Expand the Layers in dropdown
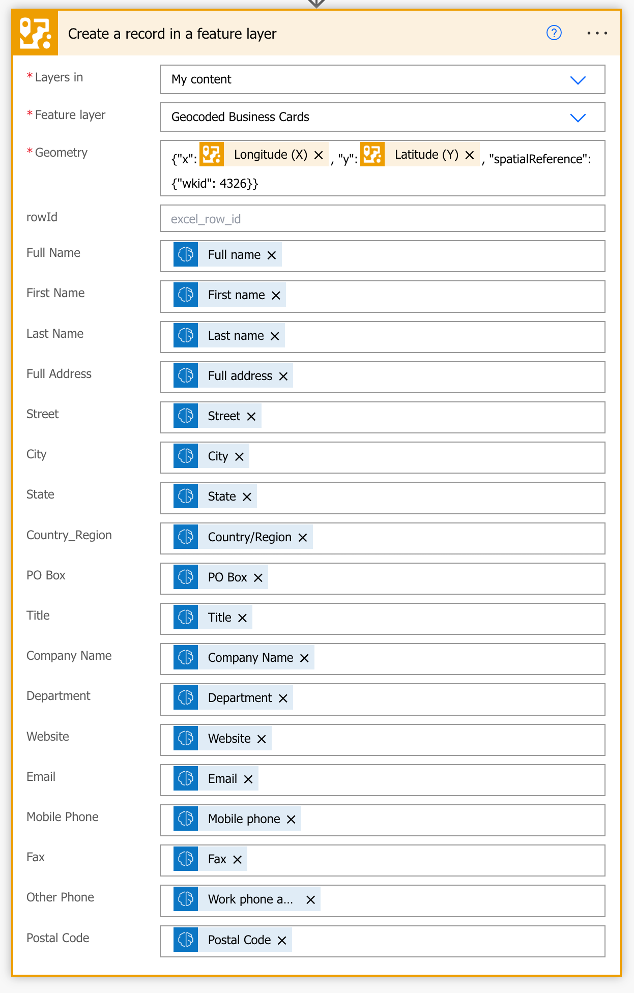This screenshot has height=994, width=634. tap(577, 80)
